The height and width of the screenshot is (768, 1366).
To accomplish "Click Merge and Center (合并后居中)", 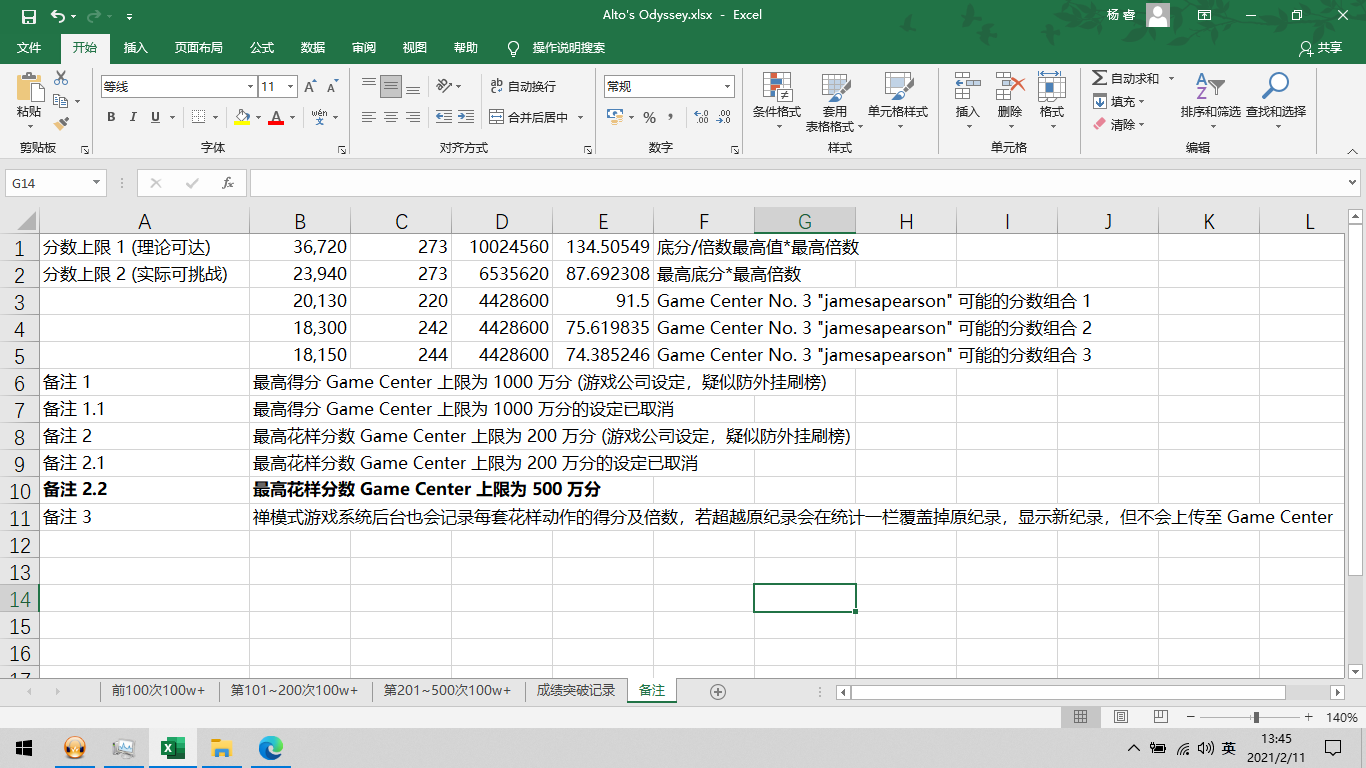I will (529, 117).
